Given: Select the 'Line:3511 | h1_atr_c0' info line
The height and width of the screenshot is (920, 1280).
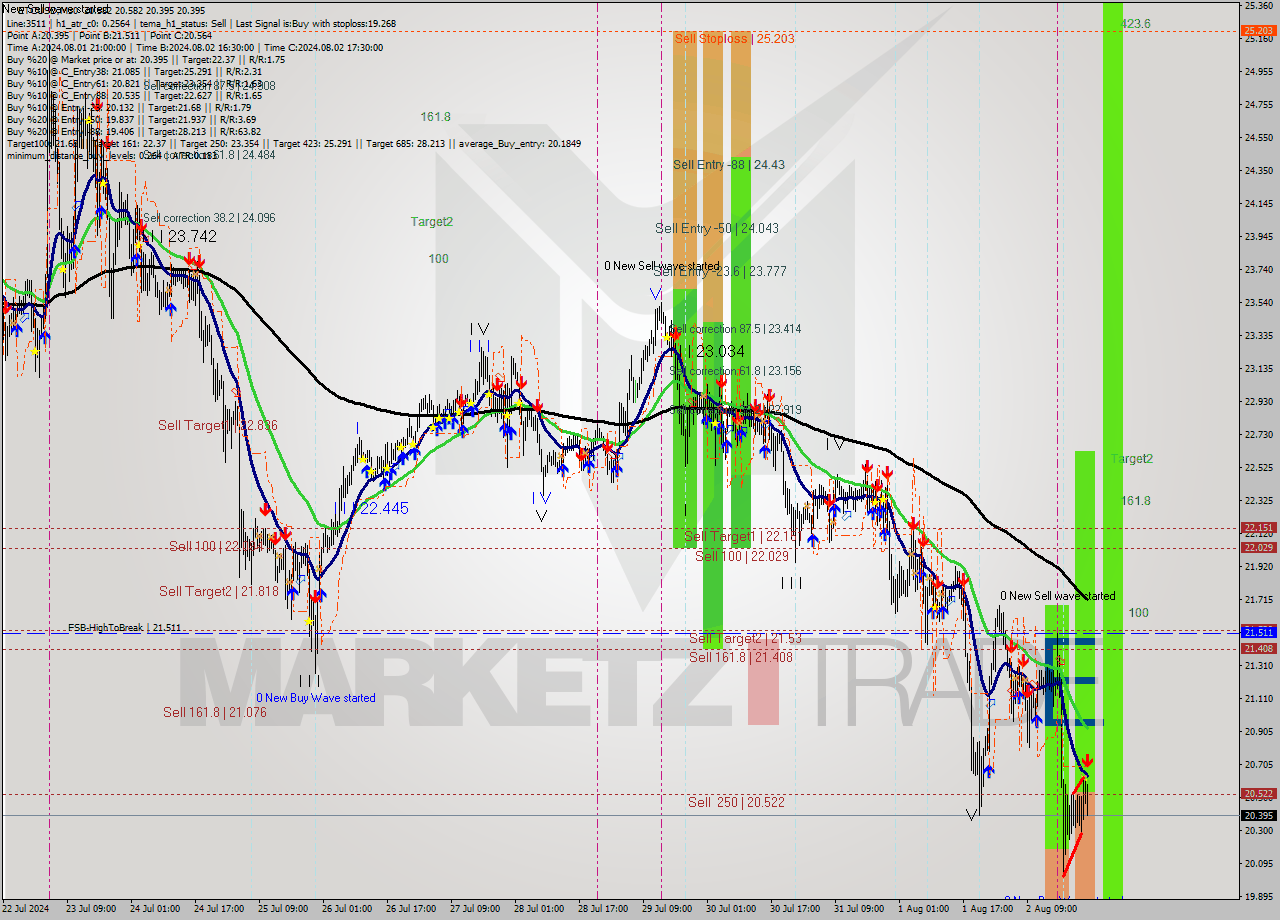Looking at the screenshot, I should coord(200,23).
